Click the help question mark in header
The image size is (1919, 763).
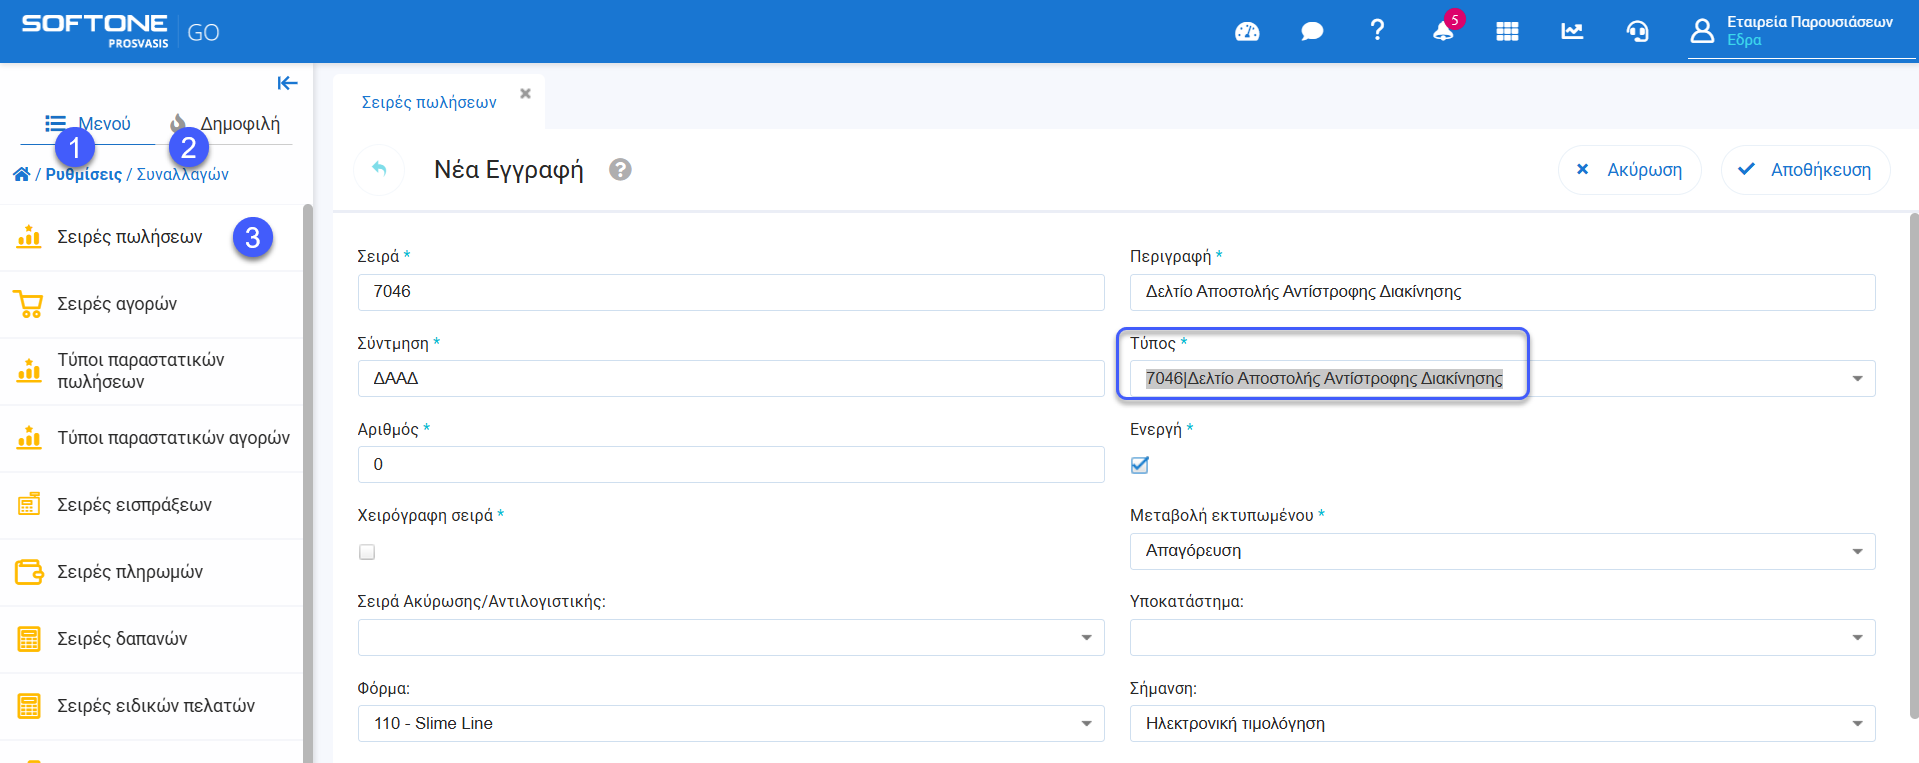[x=1377, y=31]
